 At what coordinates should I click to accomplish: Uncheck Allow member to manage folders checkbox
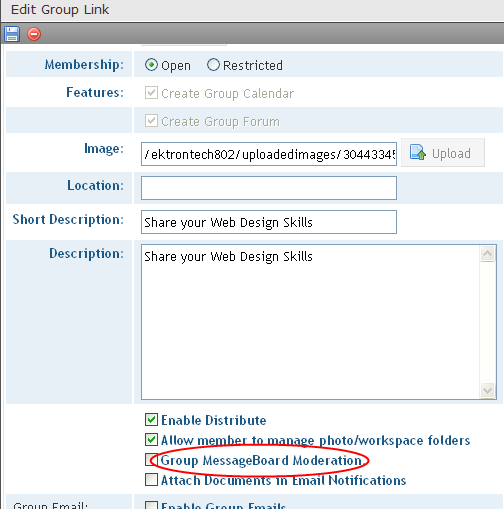pos(151,440)
